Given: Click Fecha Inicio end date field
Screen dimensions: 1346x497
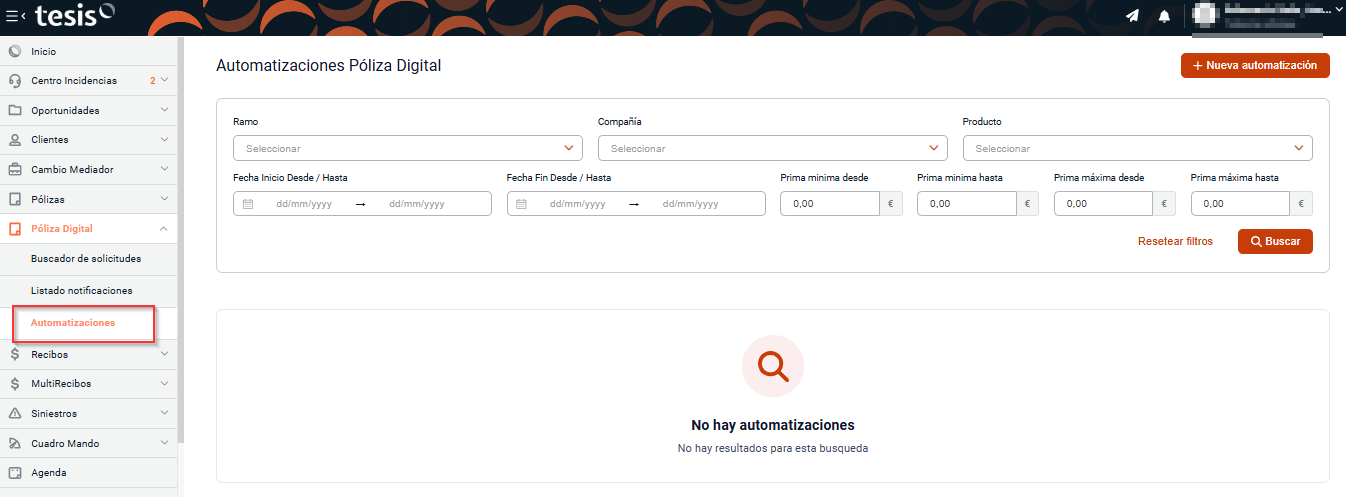Looking at the screenshot, I should (x=416, y=204).
